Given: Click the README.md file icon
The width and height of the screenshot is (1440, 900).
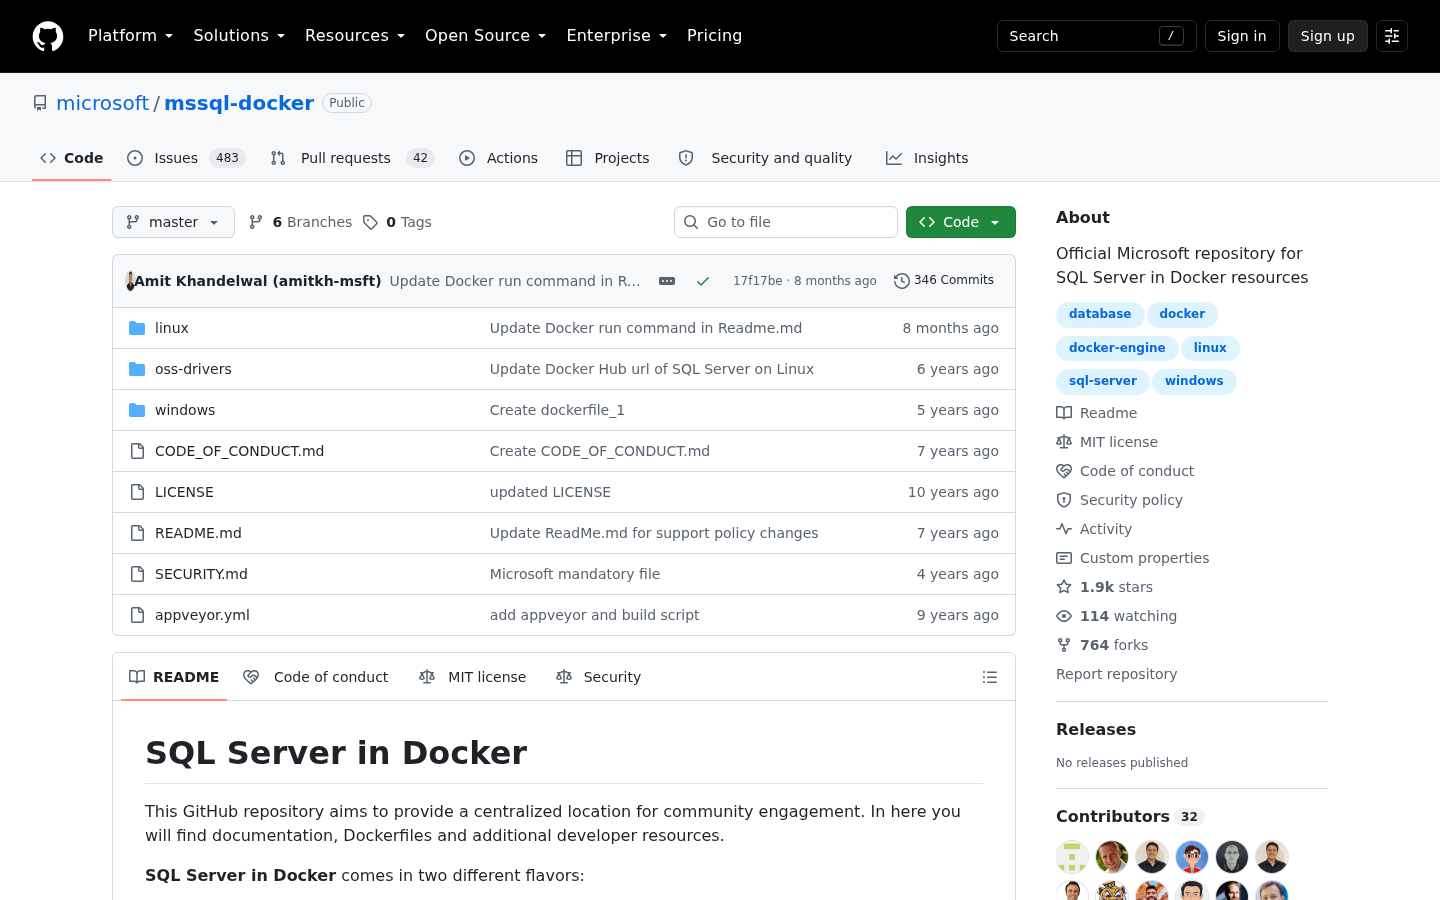Looking at the screenshot, I should (137, 533).
